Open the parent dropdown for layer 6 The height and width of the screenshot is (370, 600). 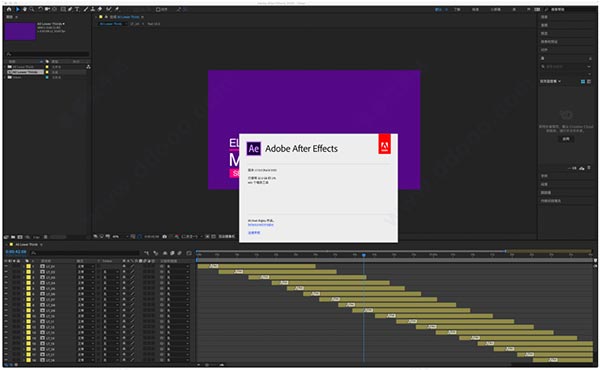click(178, 294)
